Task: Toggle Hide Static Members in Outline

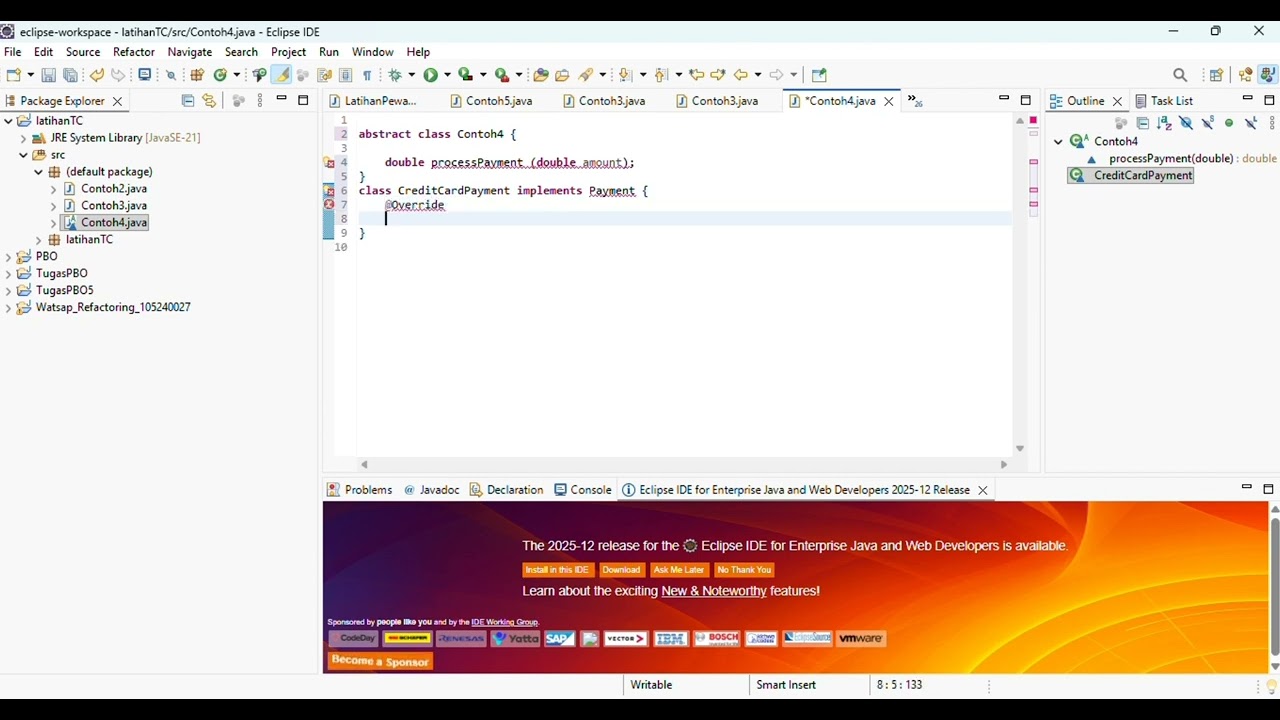Action: tap(1208, 123)
